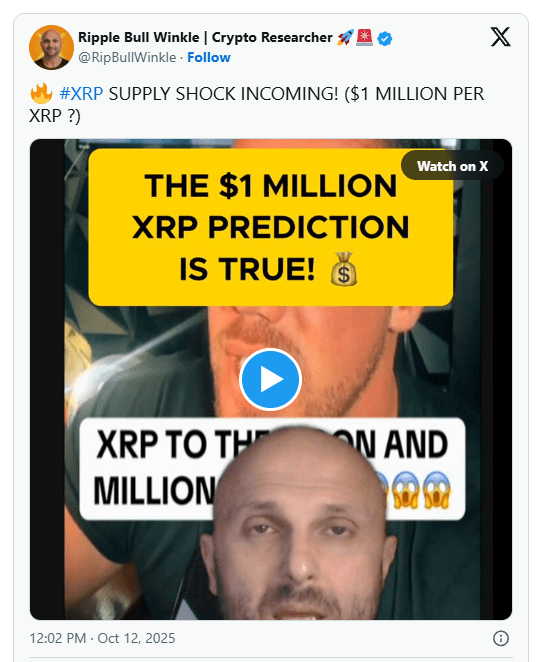Viewport: 537px width, 662px height.
Task: Play the embedded XRP video
Action: (x=270, y=379)
